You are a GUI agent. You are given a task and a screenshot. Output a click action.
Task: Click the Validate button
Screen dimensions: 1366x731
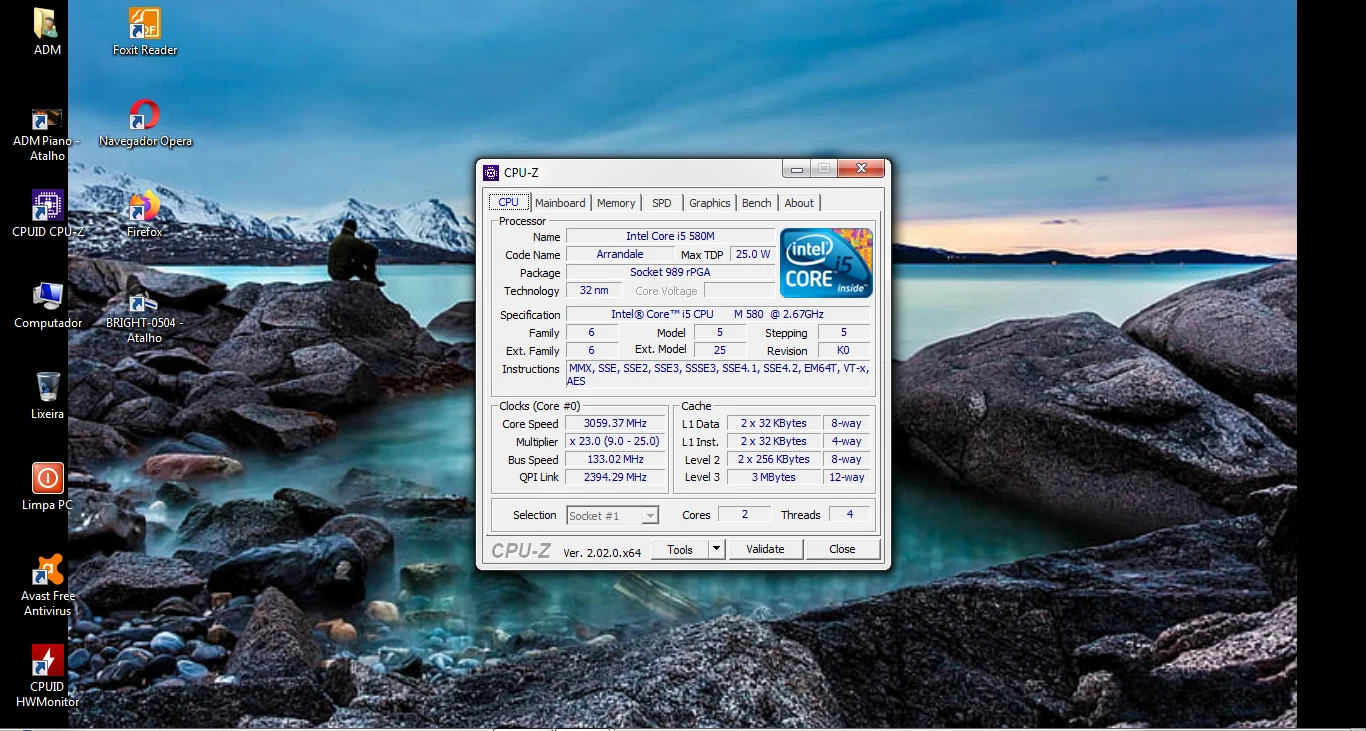click(x=765, y=549)
